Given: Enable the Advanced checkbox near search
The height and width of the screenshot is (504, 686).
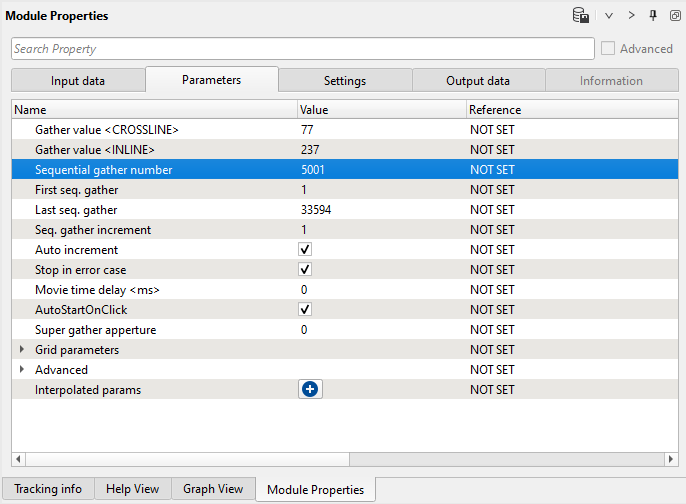Looking at the screenshot, I should 609,48.
